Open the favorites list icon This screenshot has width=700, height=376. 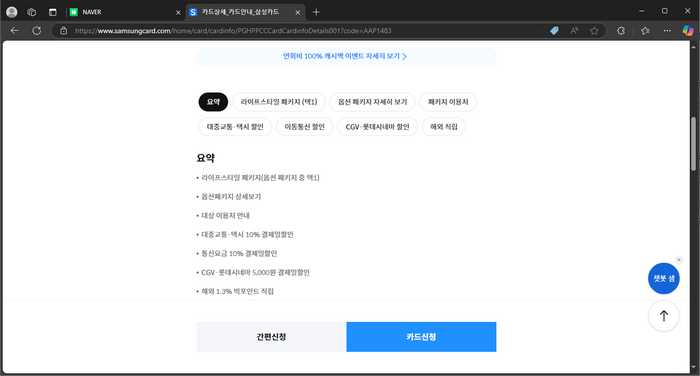pos(645,31)
